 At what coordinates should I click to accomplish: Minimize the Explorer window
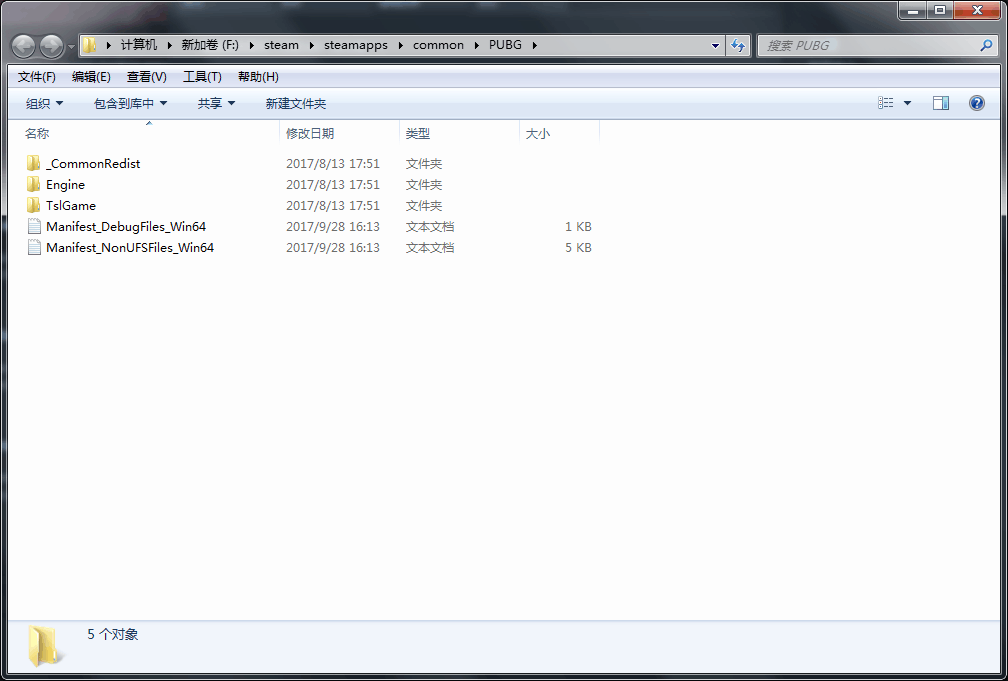pos(912,10)
